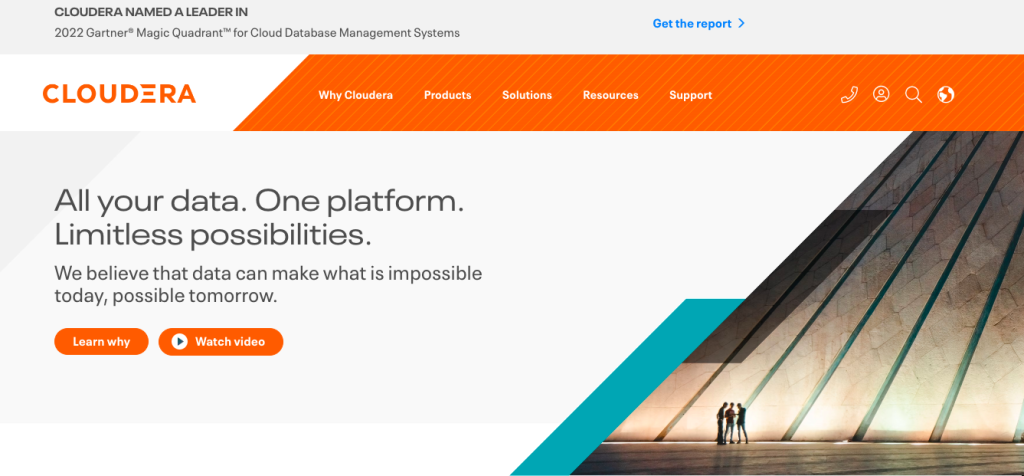Open the Why Cloudera menu
Screen dimensions: 1024x476
click(x=355, y=95)
